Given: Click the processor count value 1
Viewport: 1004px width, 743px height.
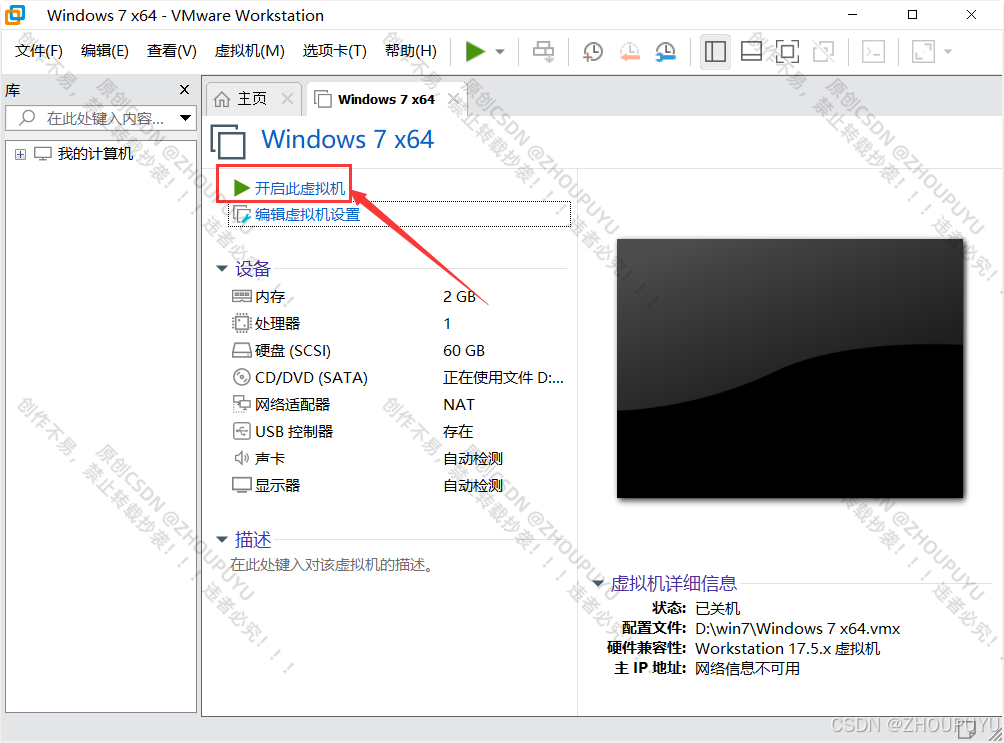Looking at the screenshot, I should pos(447,323).
